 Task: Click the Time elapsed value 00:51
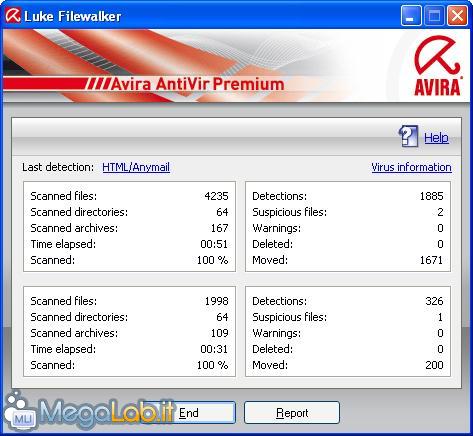click(214, 244)
